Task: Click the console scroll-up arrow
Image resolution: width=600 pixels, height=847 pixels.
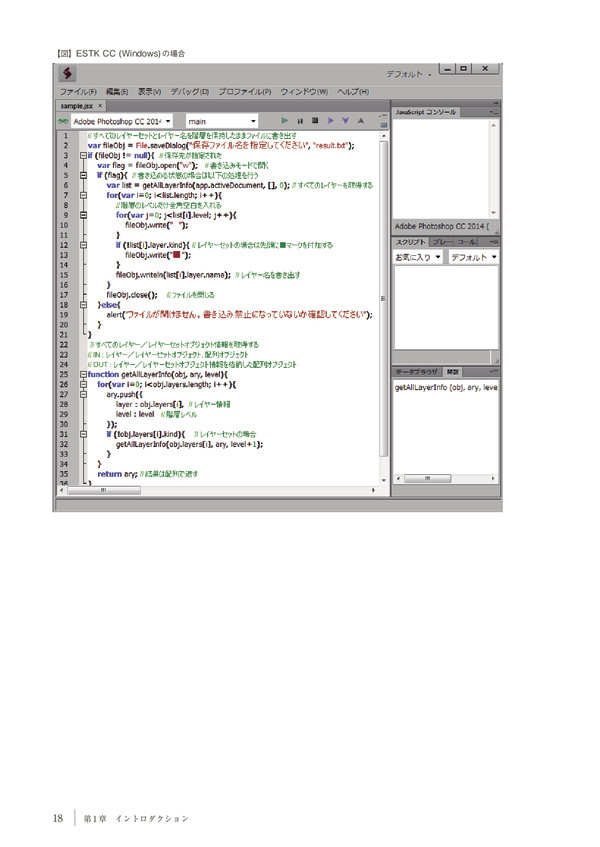Action: tap(493, 125)
